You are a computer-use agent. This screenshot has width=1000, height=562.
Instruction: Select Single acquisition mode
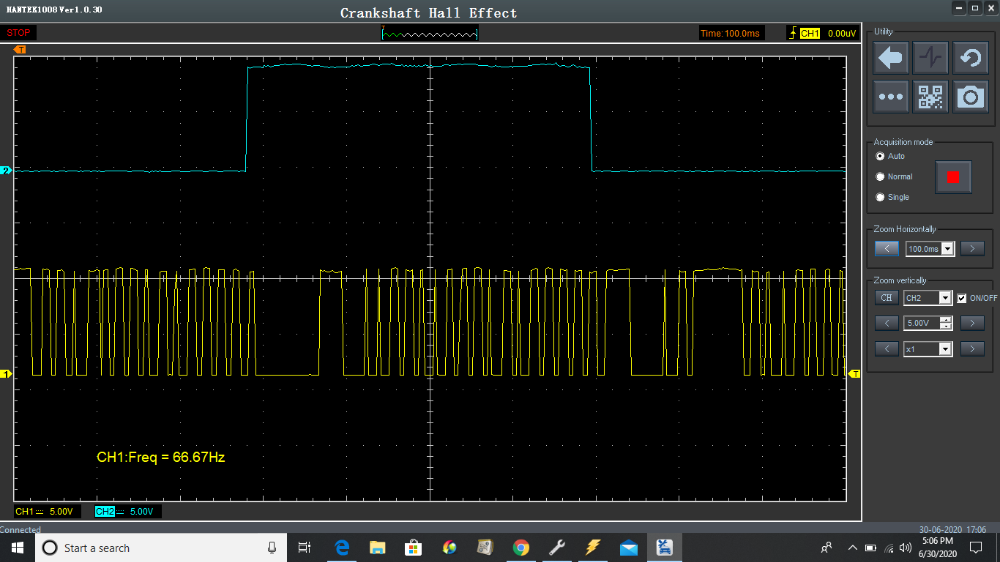880,197
